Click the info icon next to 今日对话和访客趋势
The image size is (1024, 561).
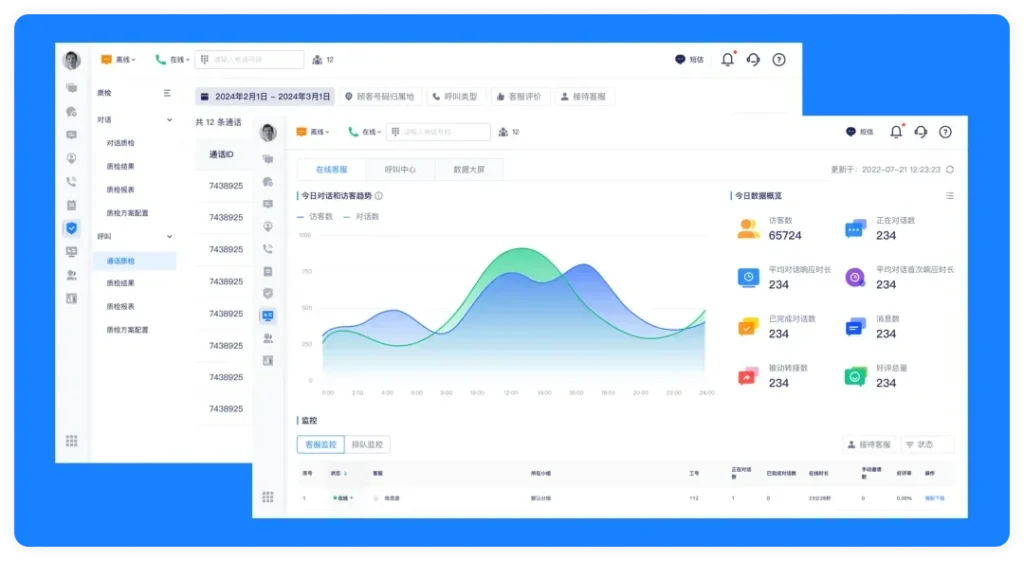point(379,196)
